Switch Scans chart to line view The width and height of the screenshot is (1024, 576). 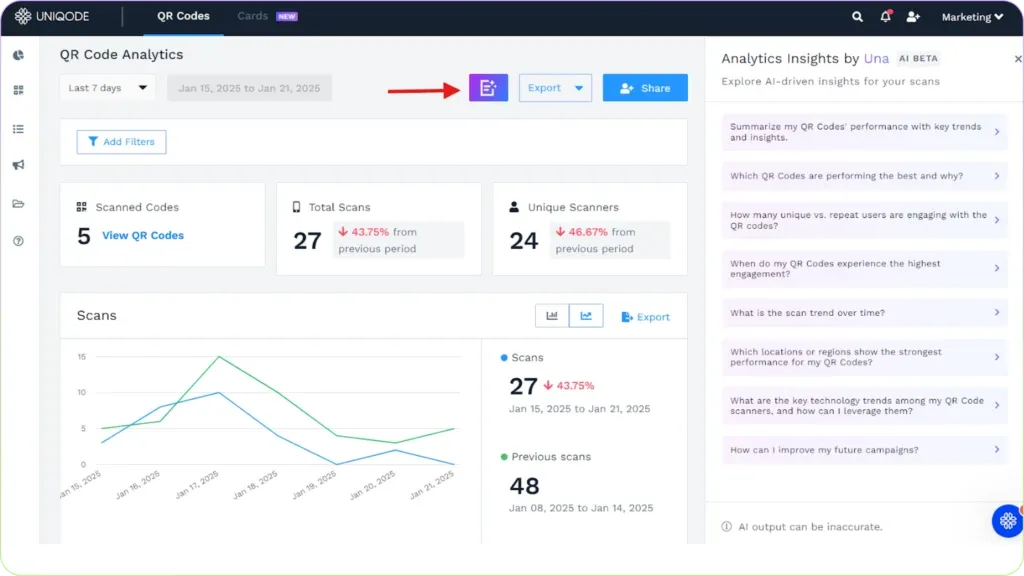click(x=586, y=316)
